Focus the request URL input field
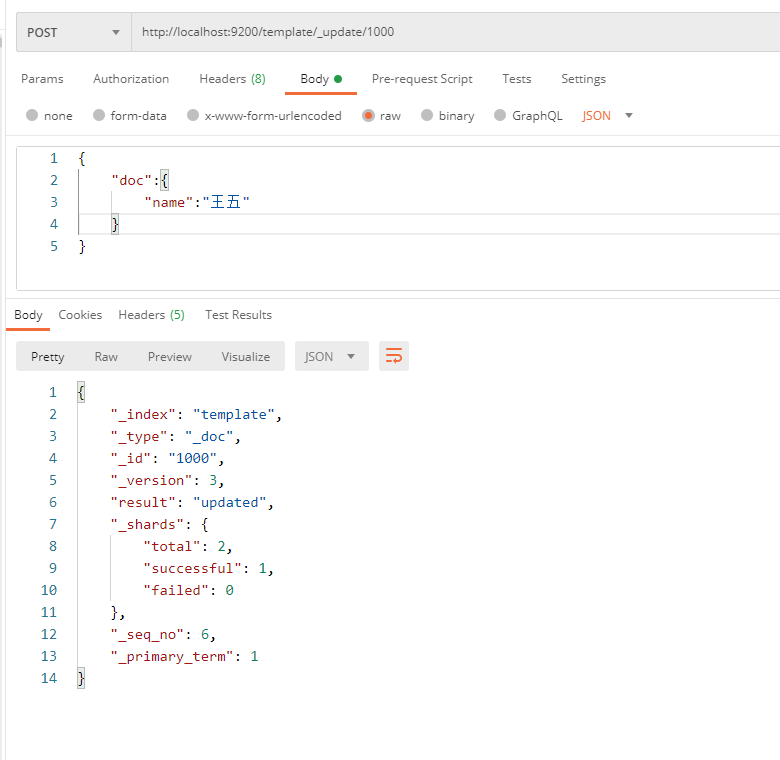 (x=455, y=32)
